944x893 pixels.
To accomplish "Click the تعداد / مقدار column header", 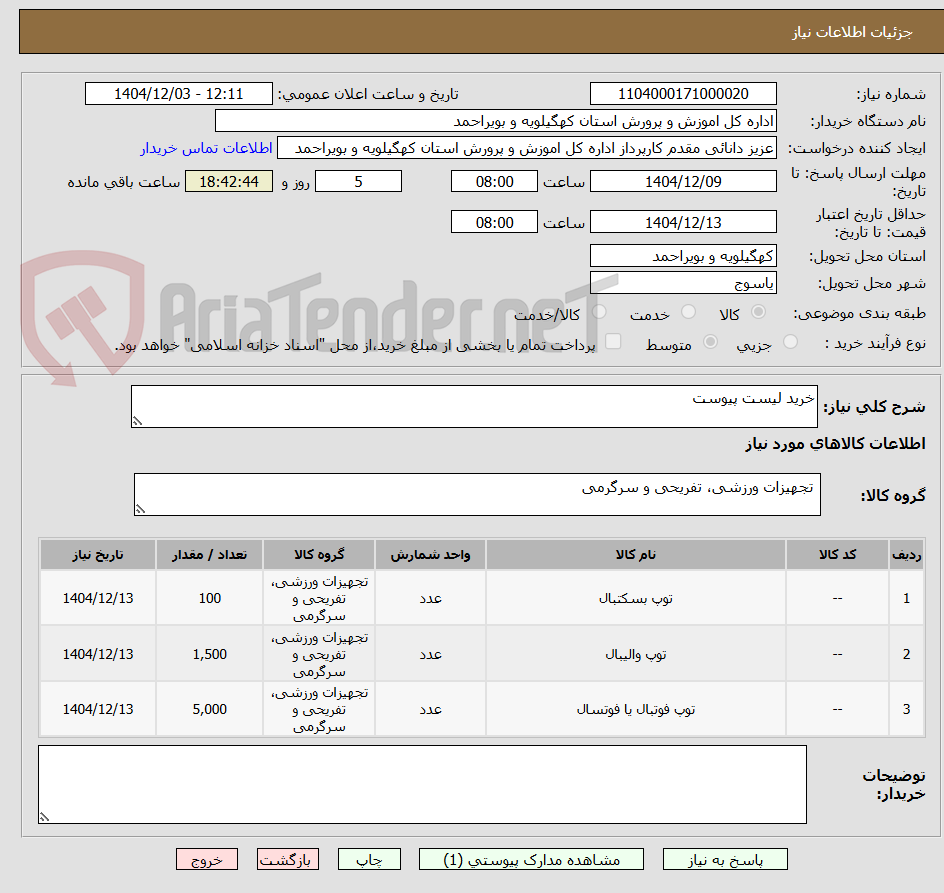I will click(210, 555).
